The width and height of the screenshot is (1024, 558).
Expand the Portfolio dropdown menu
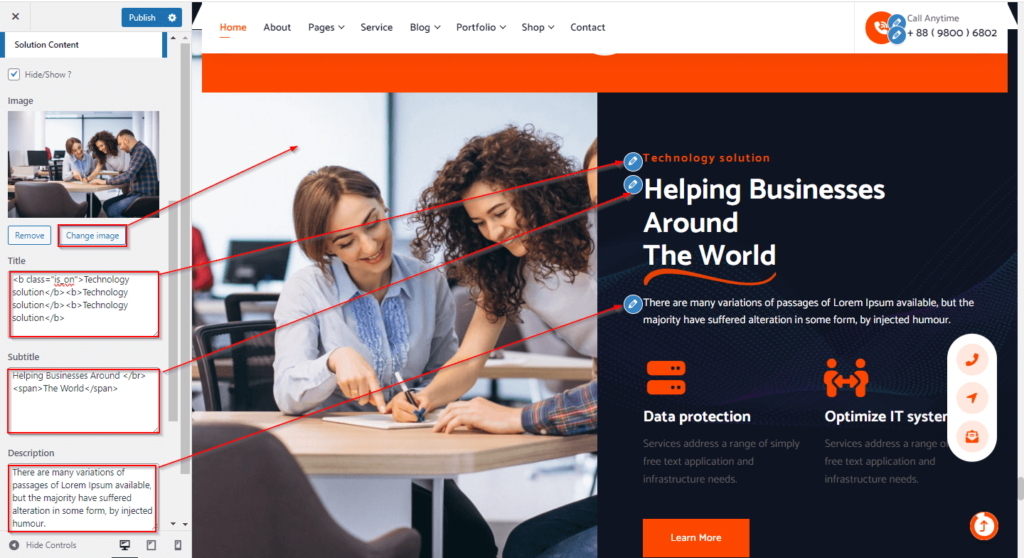[x=481, y=27]
